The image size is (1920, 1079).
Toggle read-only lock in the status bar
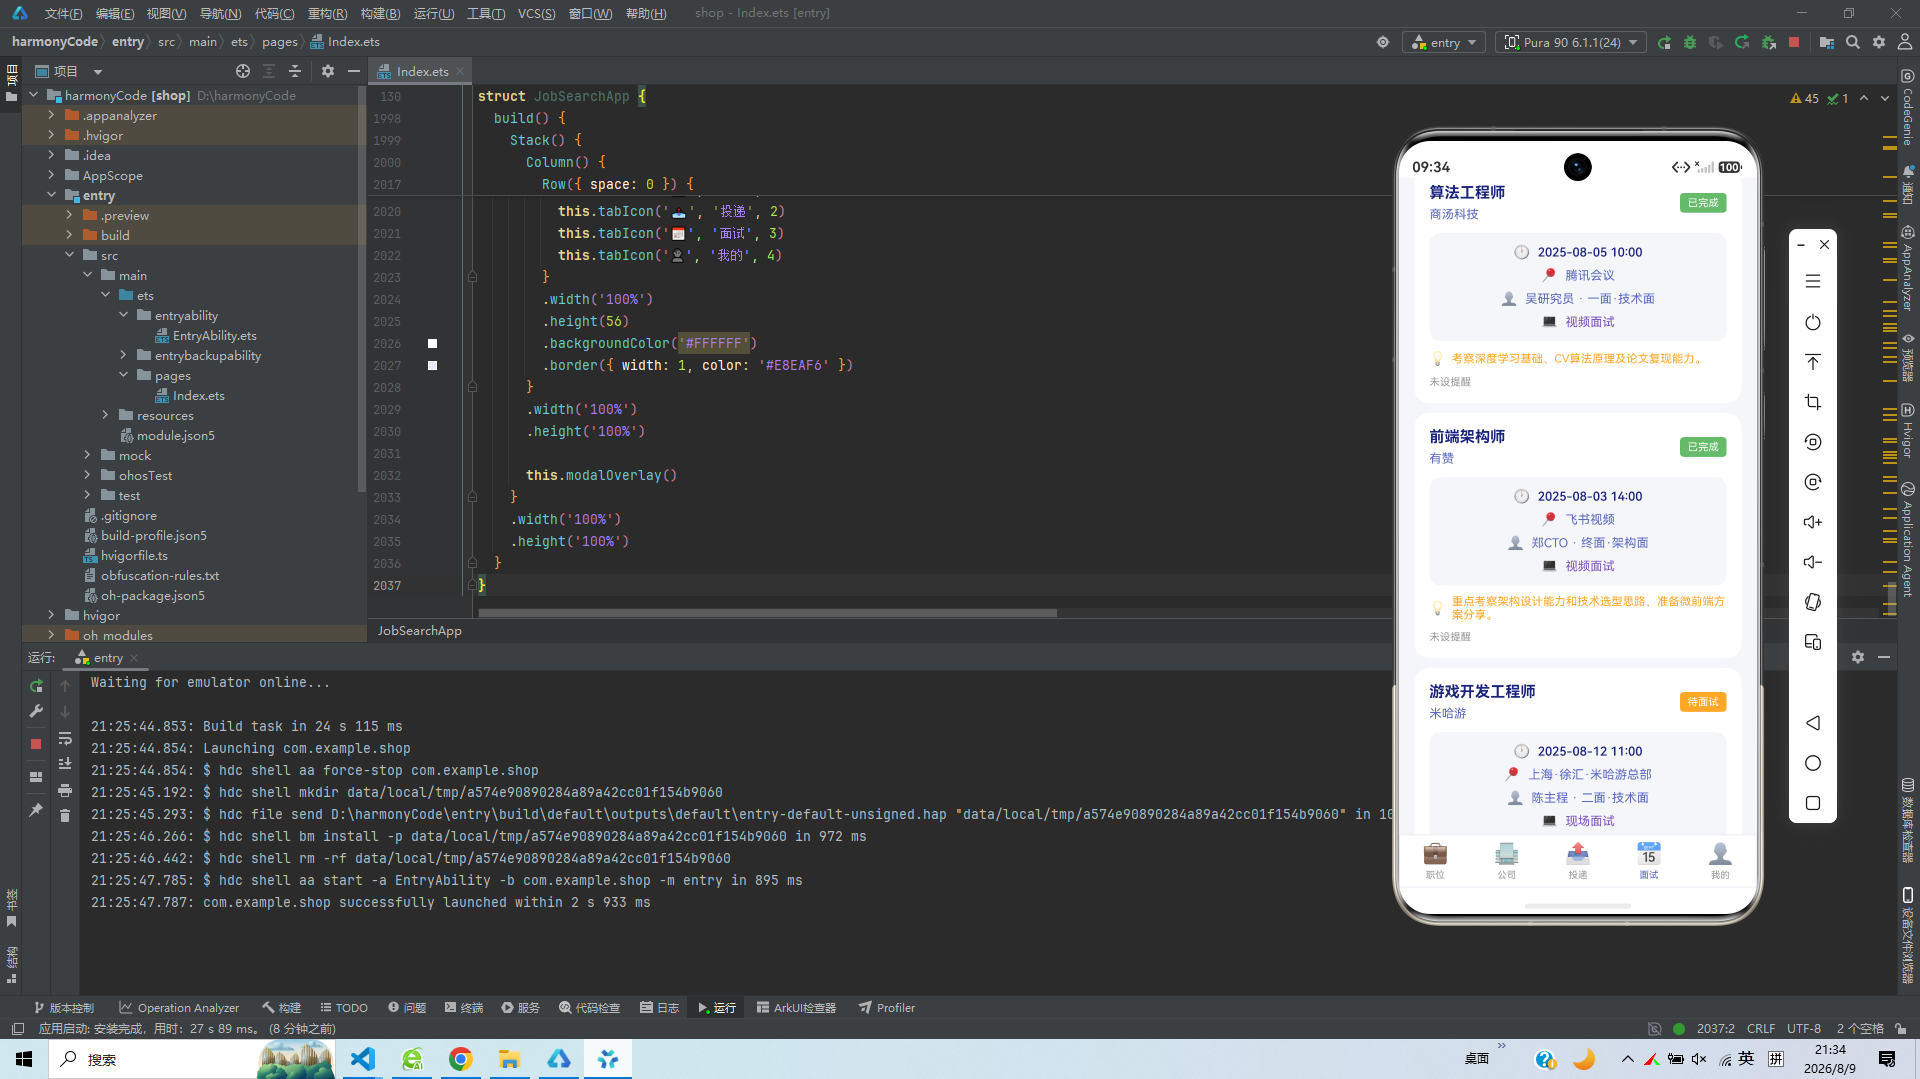(1901, 1028)
